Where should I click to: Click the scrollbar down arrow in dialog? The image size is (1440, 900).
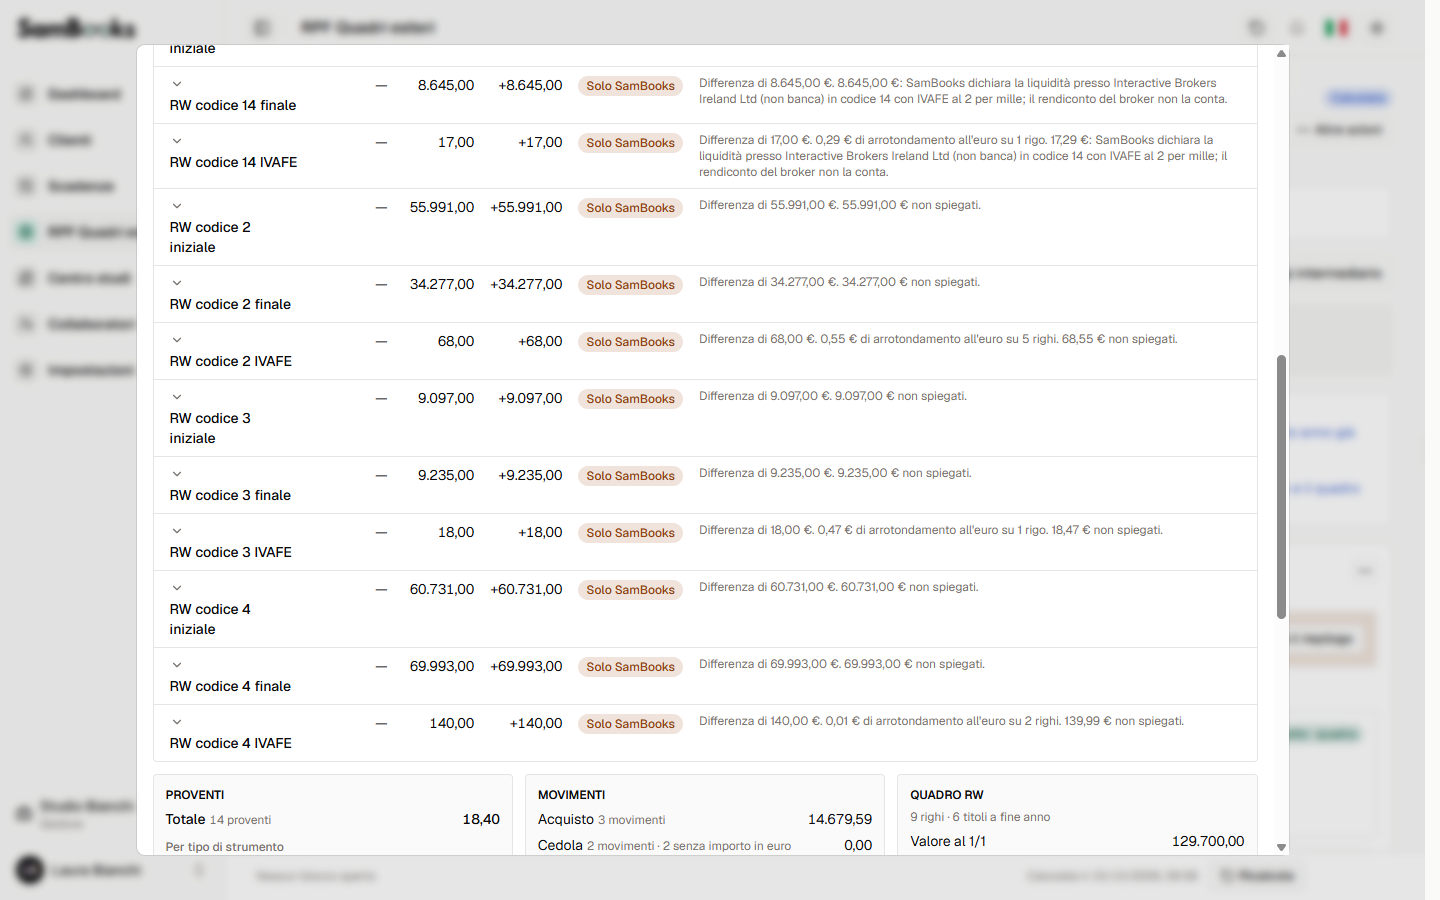click(1281, 847)
